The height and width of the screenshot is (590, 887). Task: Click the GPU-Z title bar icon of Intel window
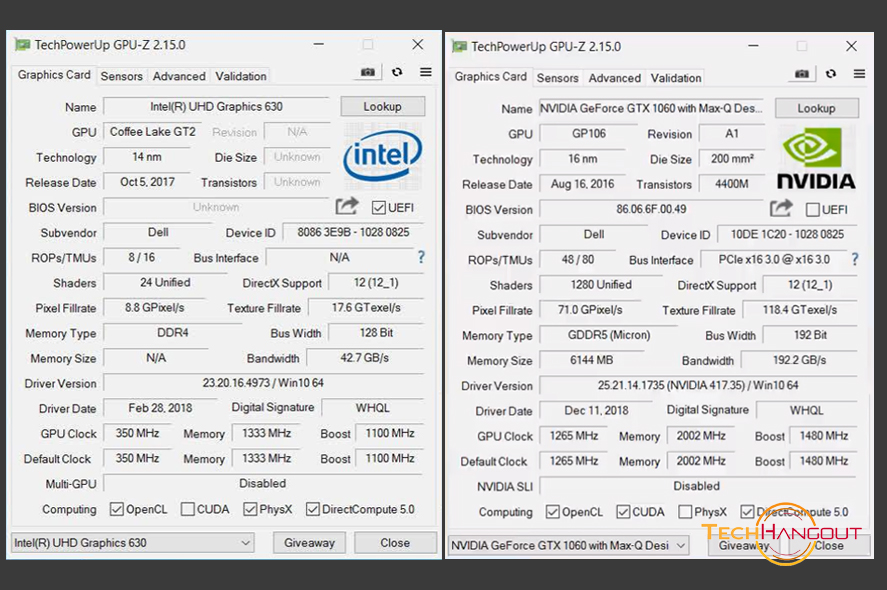[23, 45]
